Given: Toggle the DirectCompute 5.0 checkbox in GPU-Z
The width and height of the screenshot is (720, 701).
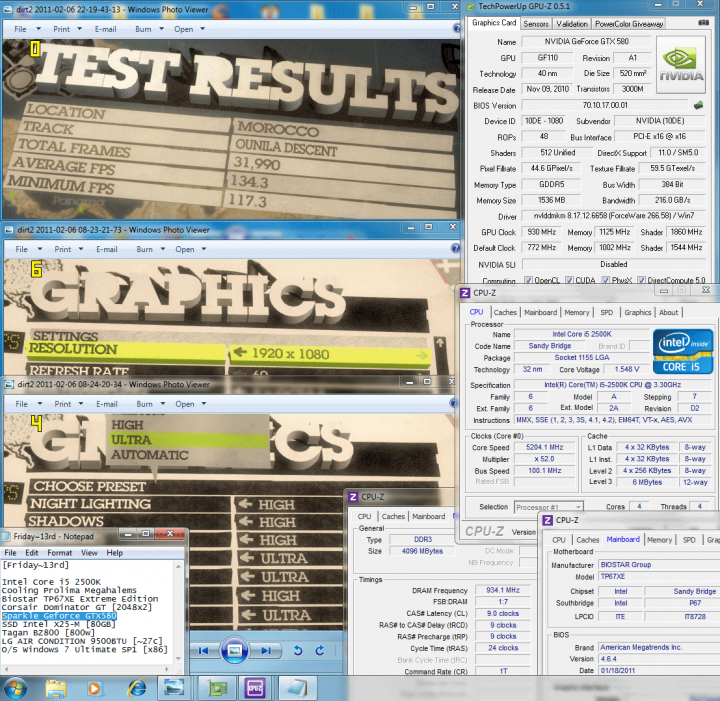Looking at the screenshot, I should [641, 280].
